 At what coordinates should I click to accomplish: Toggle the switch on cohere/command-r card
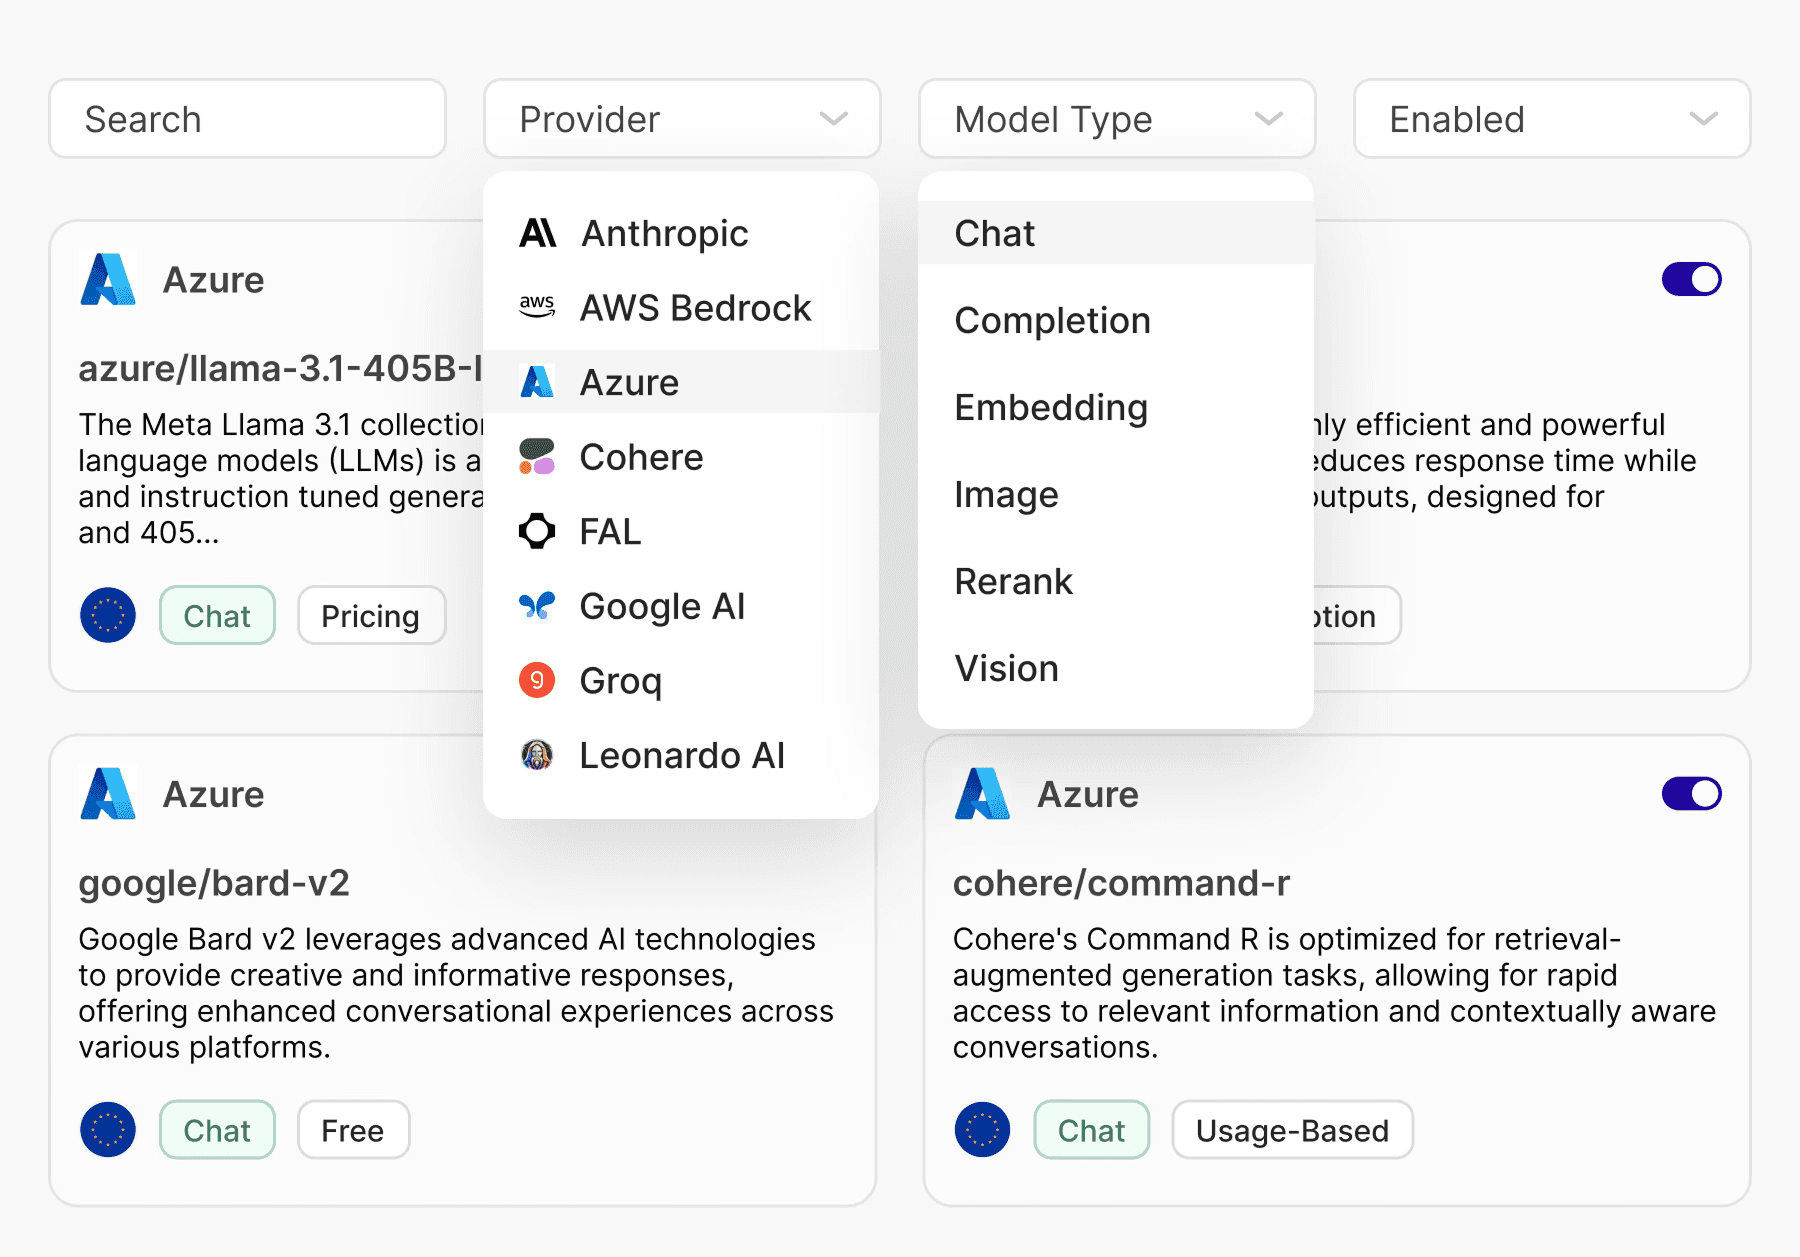click(x=1691, y=794)
